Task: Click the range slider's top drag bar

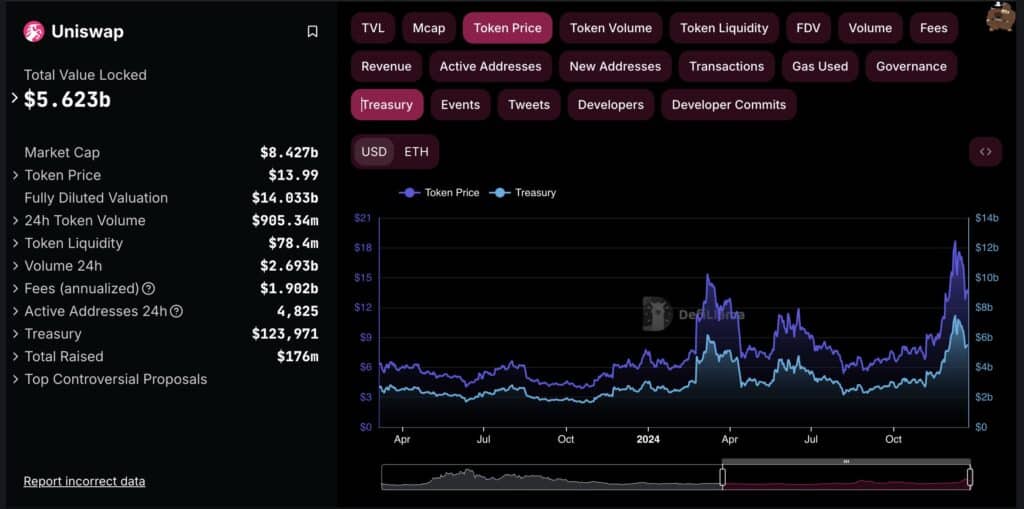Action: coord(846,461)
